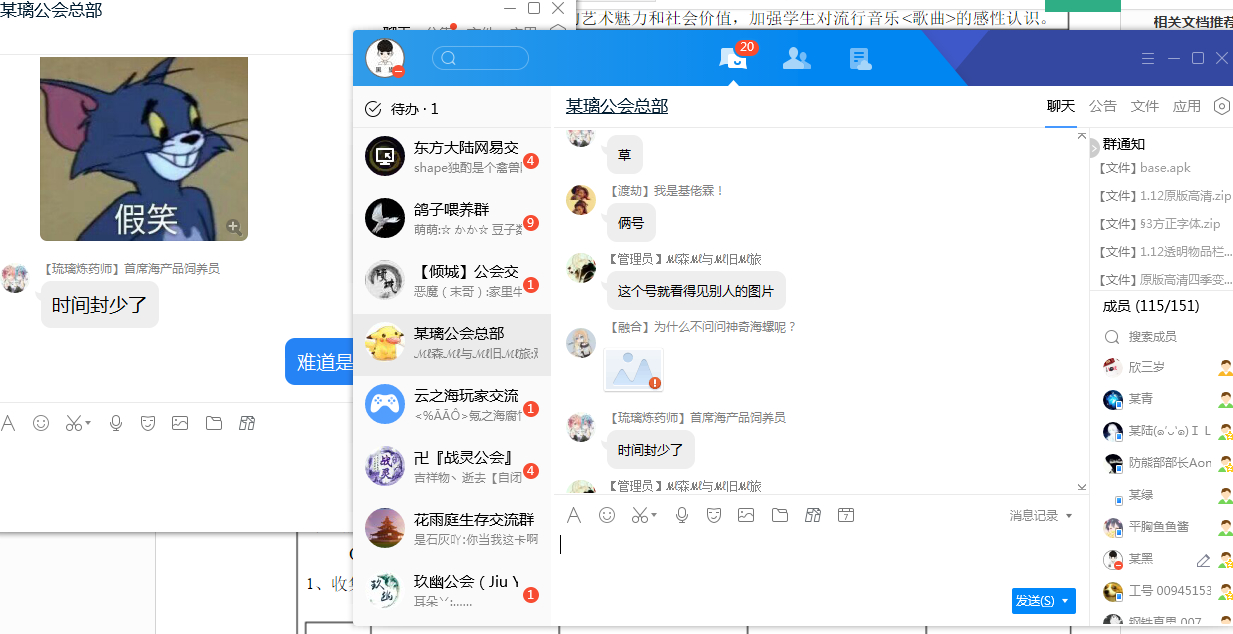Open emoji smiley in back window toolbar
1233x634 pixels.
[x=41, y=423]
